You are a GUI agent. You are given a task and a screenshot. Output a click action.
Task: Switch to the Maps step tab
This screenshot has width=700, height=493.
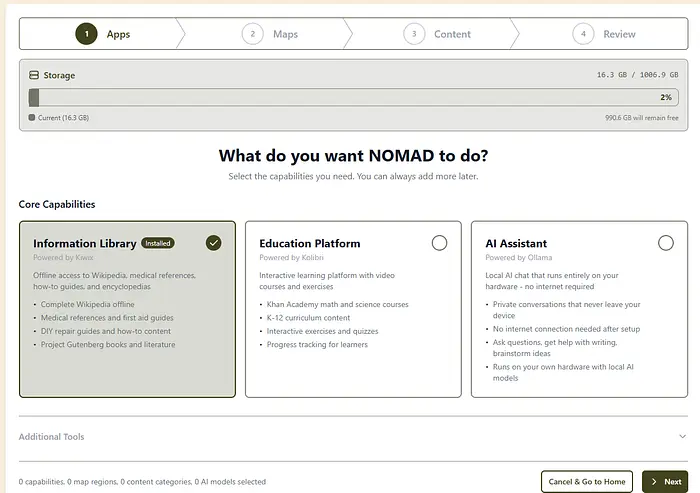click(x=285, y=34)
